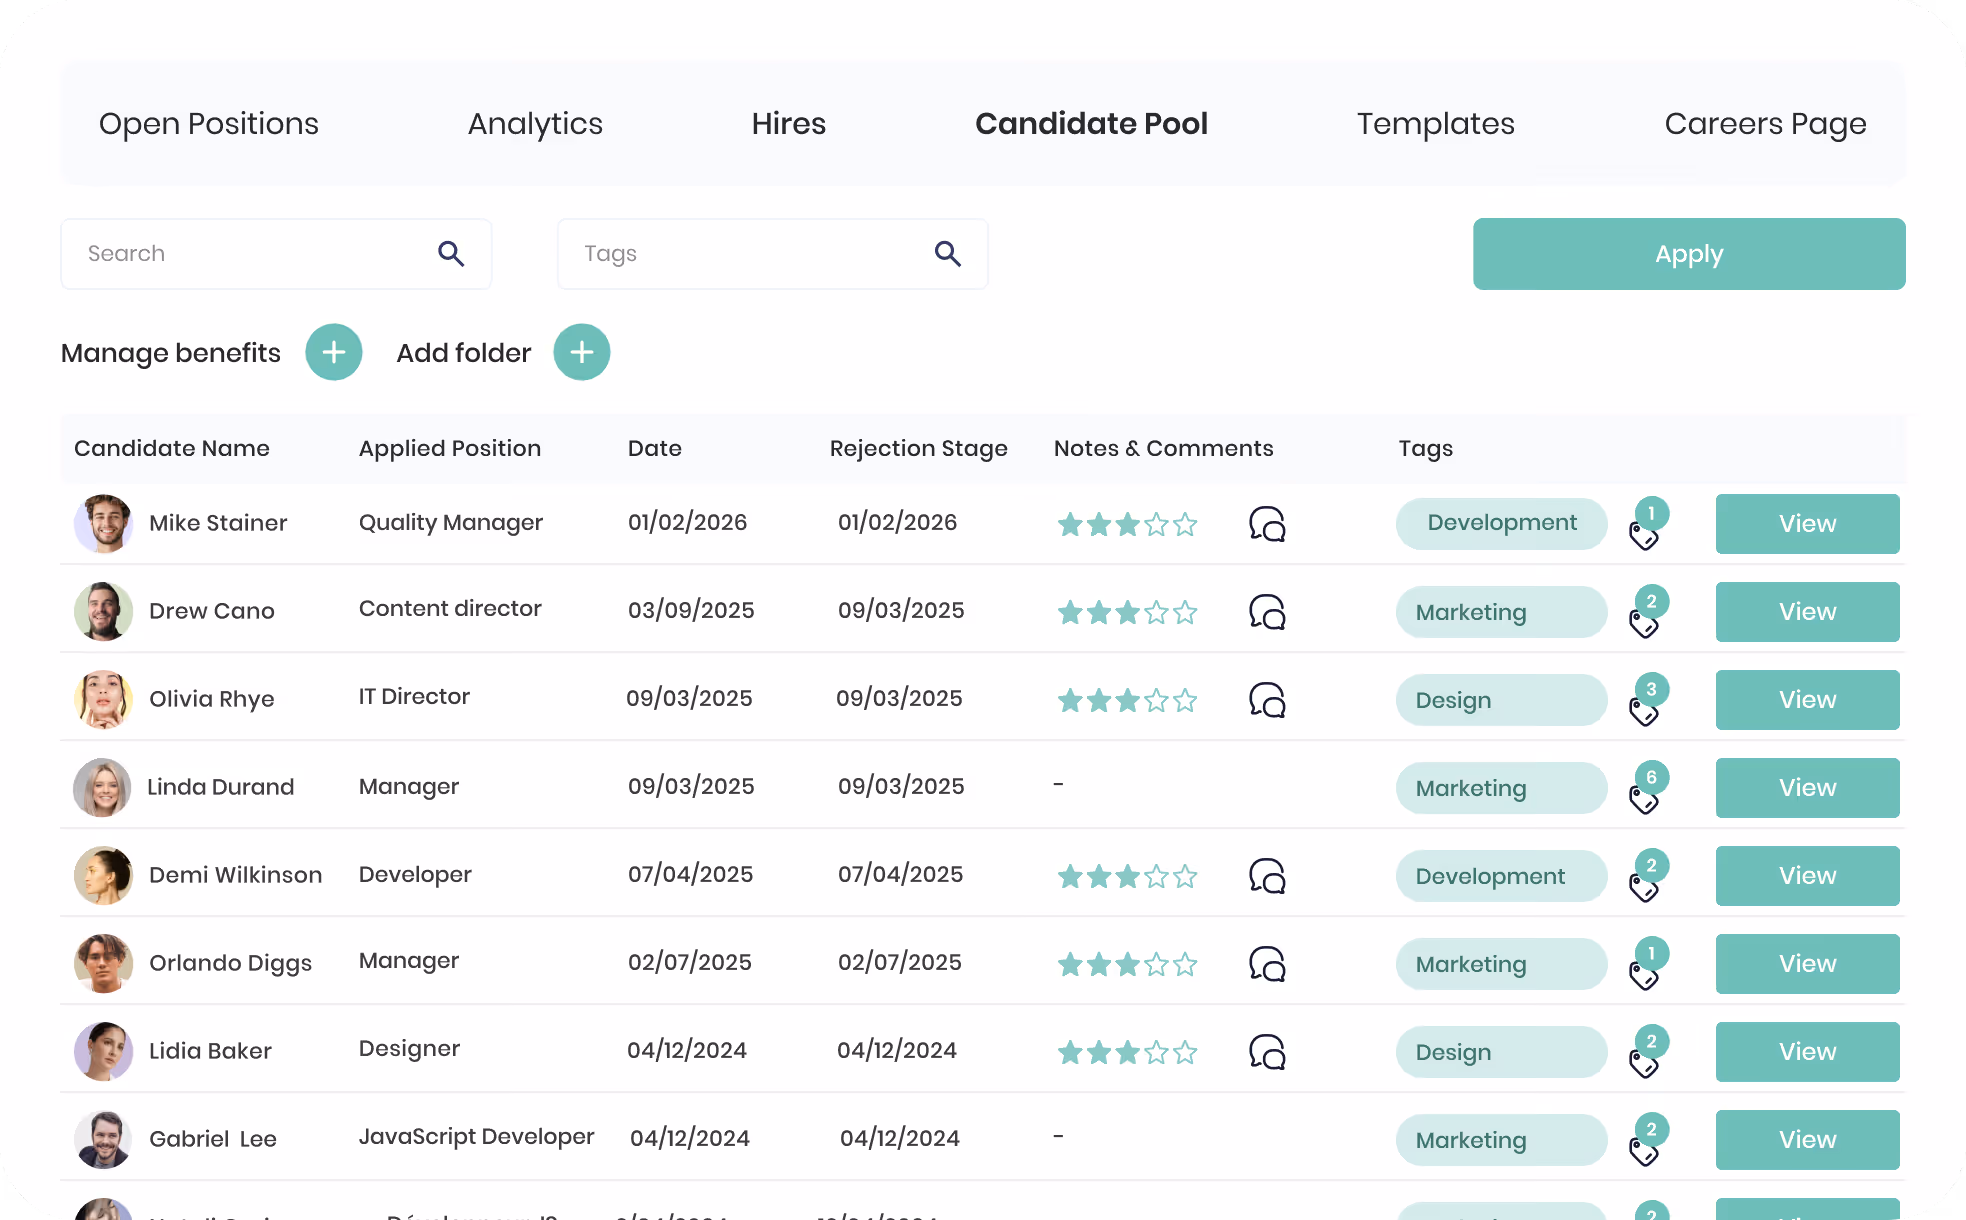Click the Search field magnifier icon
This screenshot has height=1220, width=1966.
(x=451, y=254)
